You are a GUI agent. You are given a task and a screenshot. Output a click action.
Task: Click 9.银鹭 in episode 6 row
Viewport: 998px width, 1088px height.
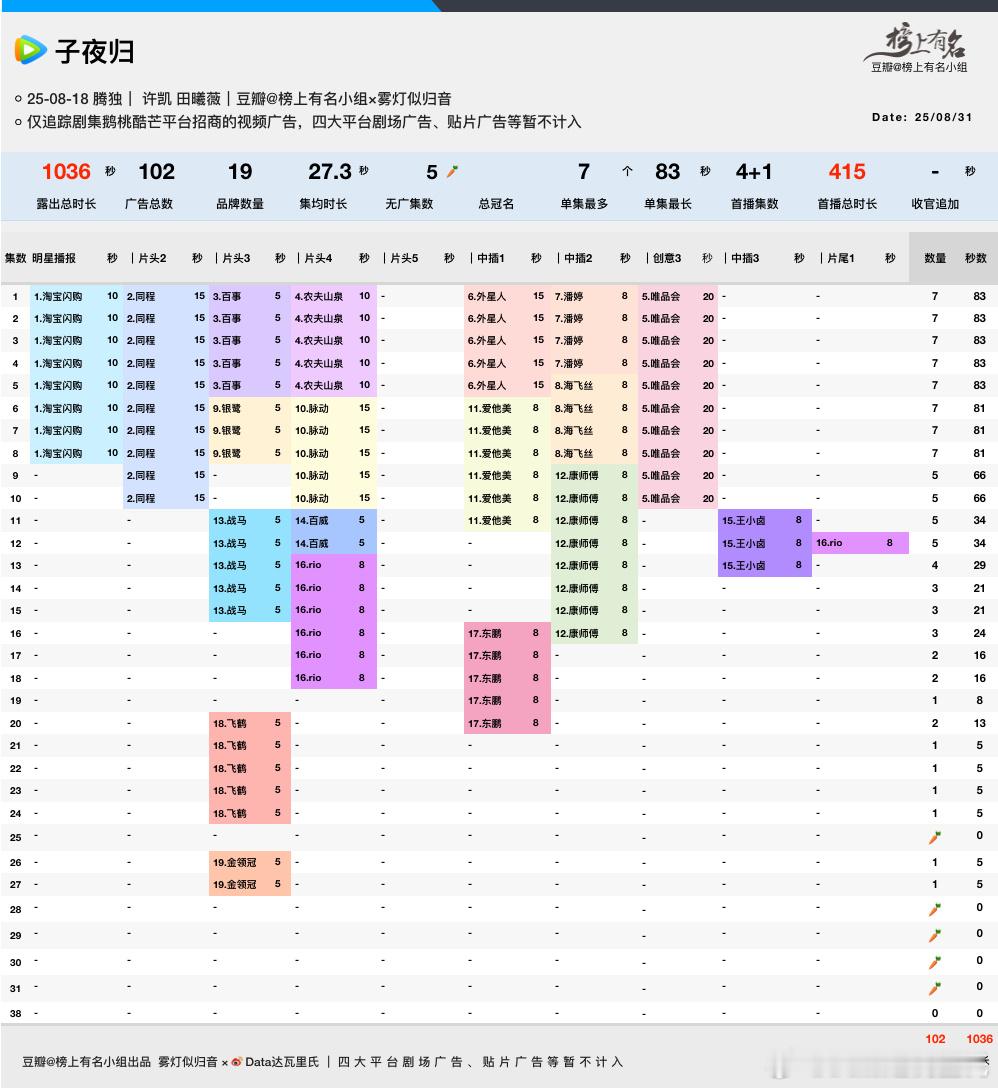pos(227,408)
